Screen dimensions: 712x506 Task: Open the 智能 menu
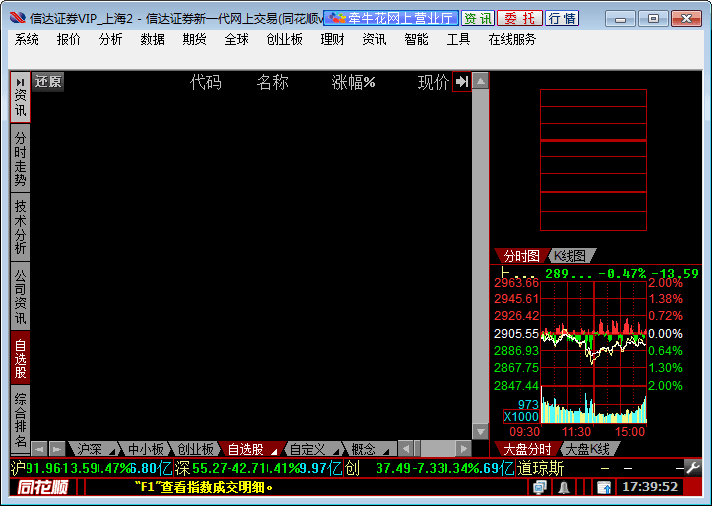click(x=416, y=40)
